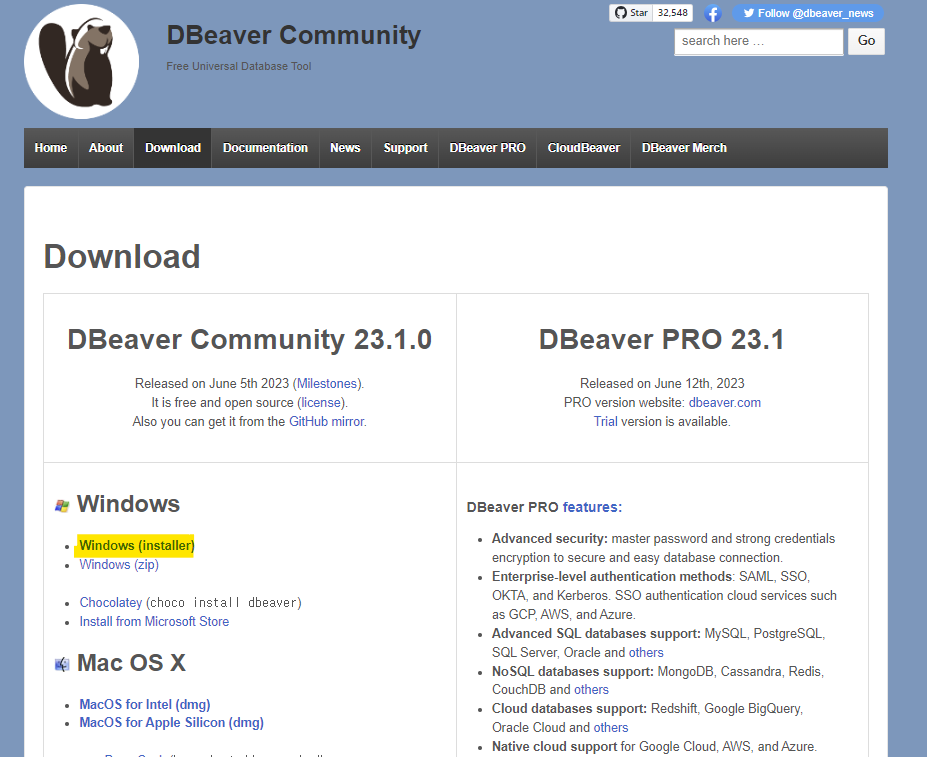Open the license link
This screenshot has width=927, height=757.
[321, 403]
